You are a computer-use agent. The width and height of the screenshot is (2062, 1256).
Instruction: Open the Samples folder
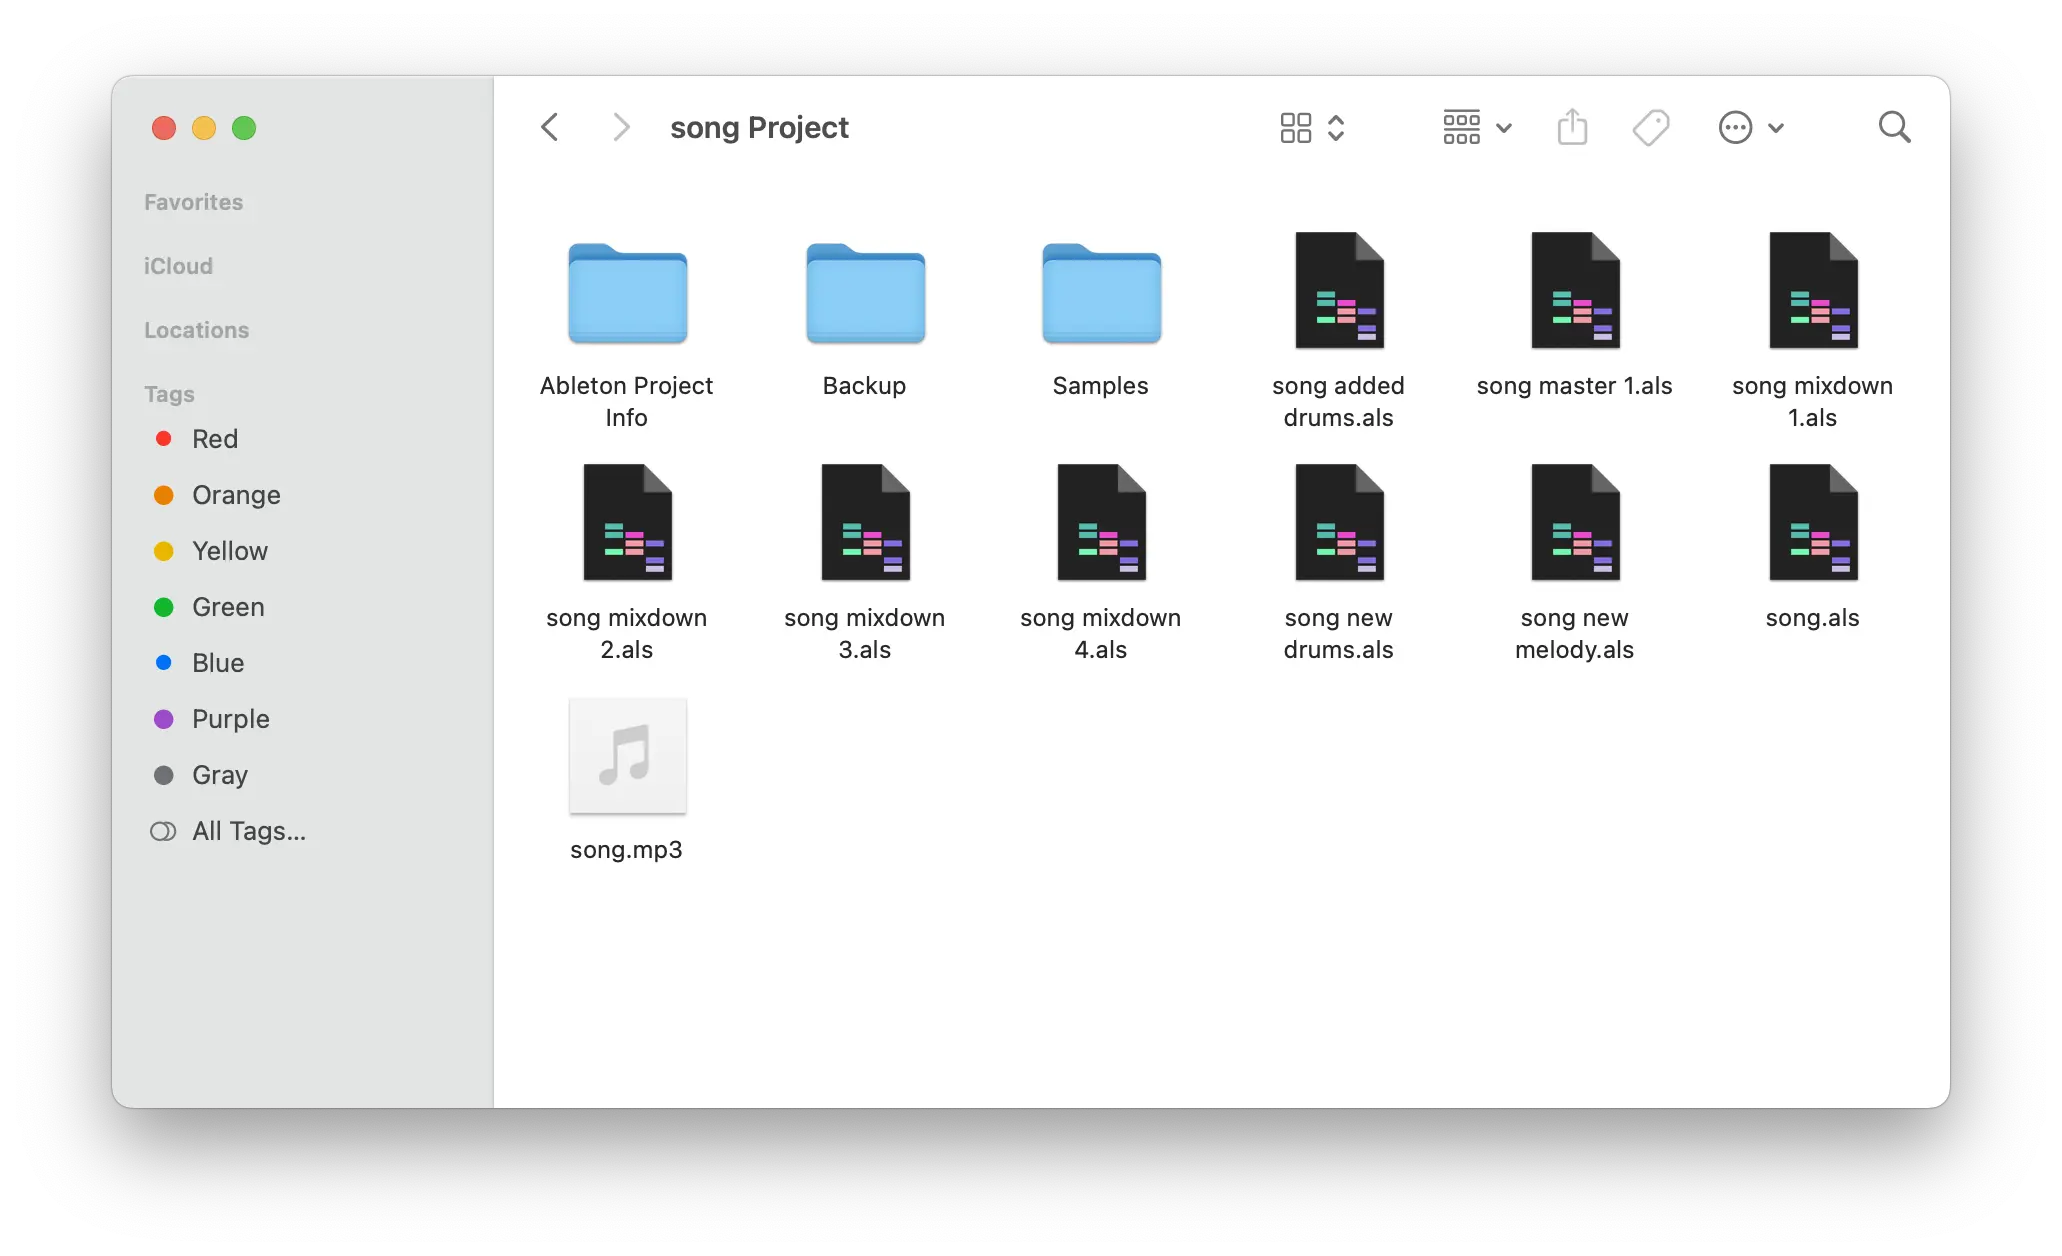click(x=1100, y=294)
